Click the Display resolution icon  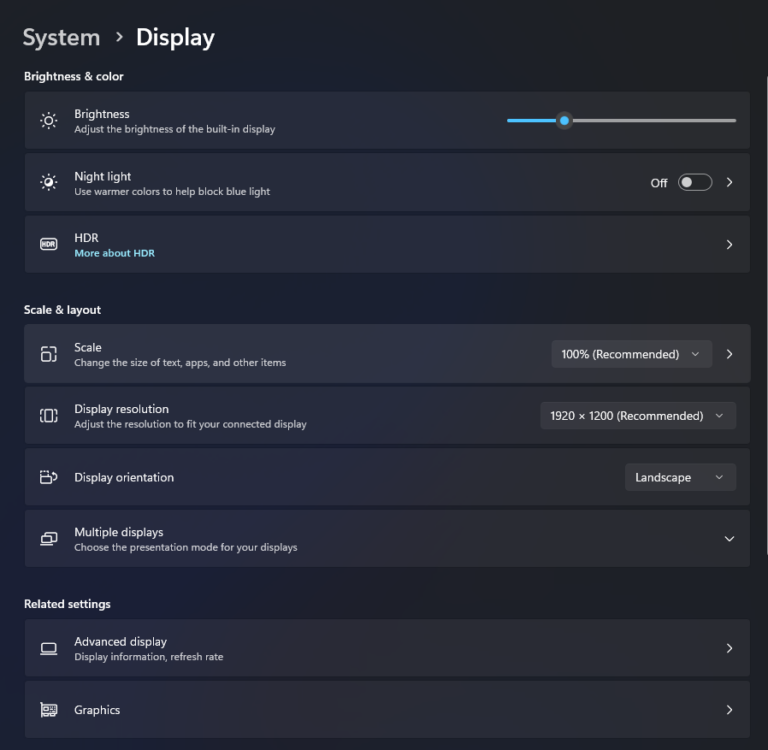coord(48,416)
